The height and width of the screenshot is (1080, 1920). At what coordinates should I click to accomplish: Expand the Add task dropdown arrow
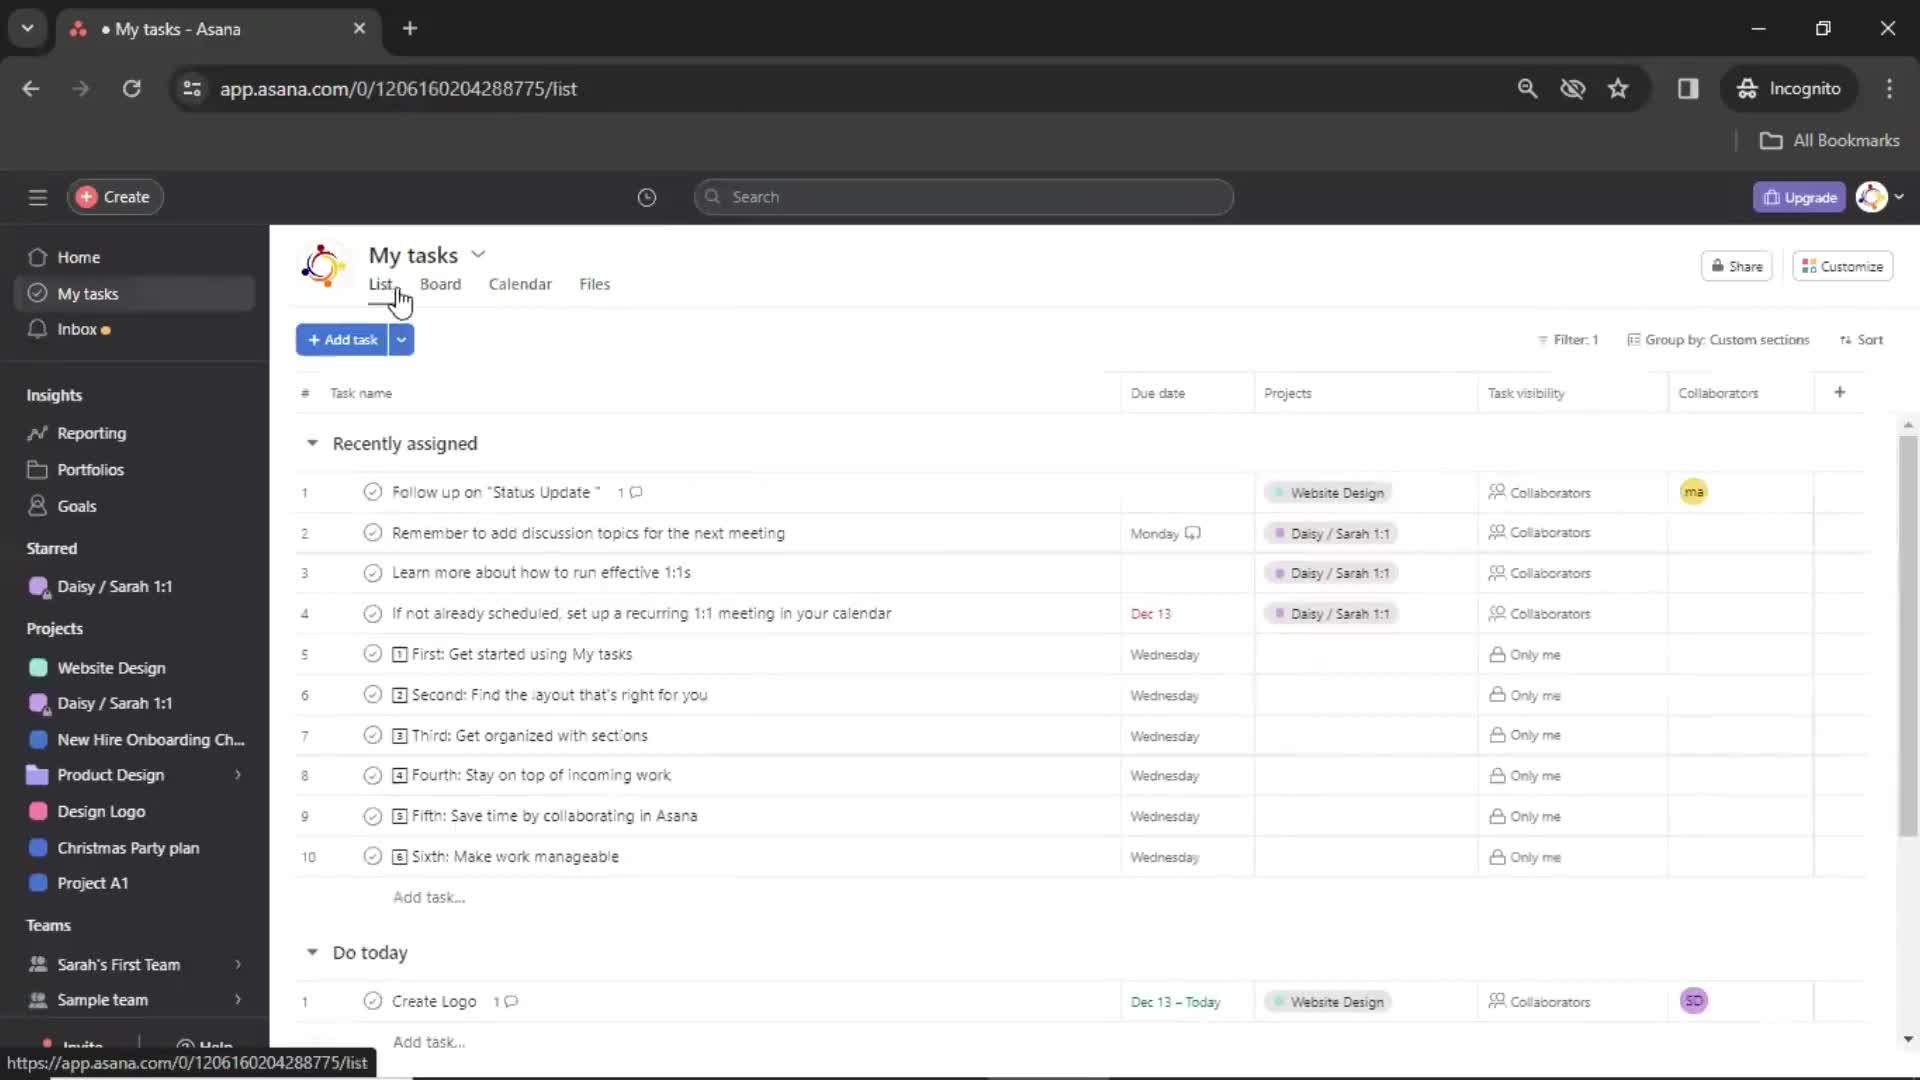pyautogui.click(x=401, y=340)
